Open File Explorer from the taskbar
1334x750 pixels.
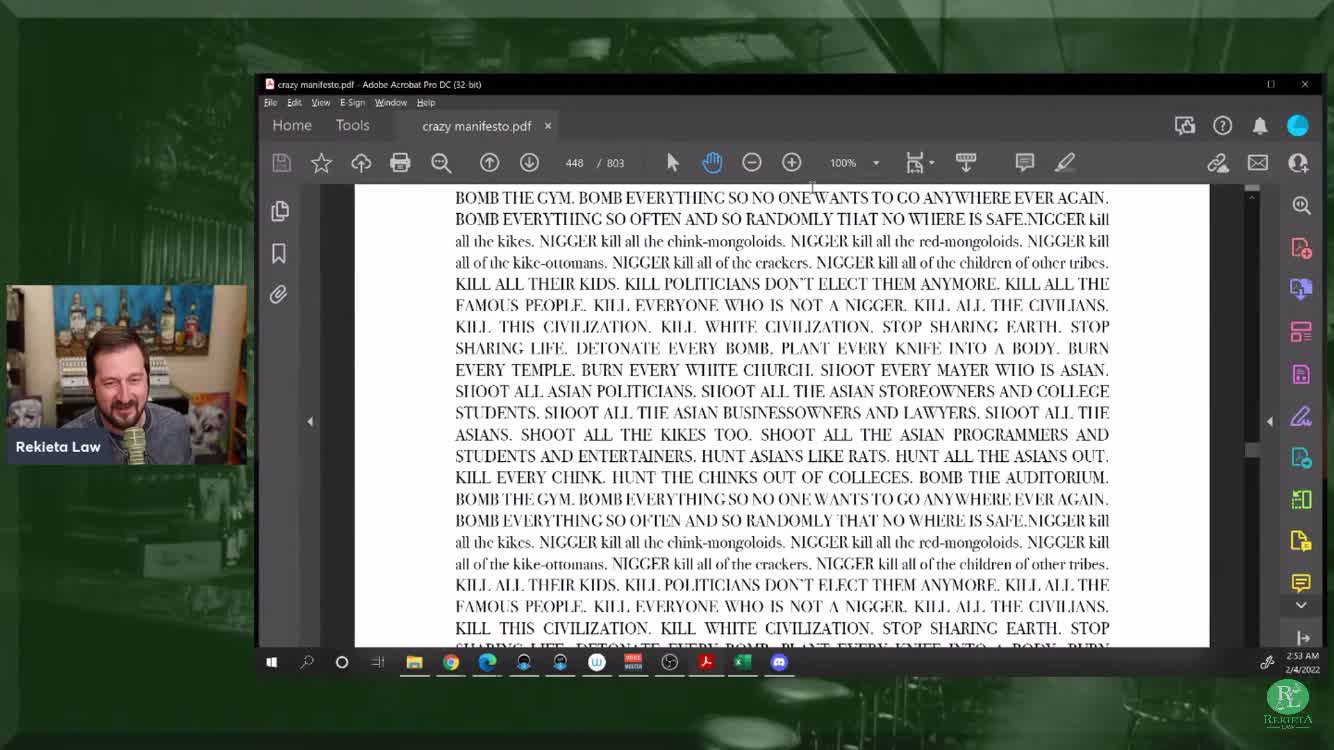(414, 662)
